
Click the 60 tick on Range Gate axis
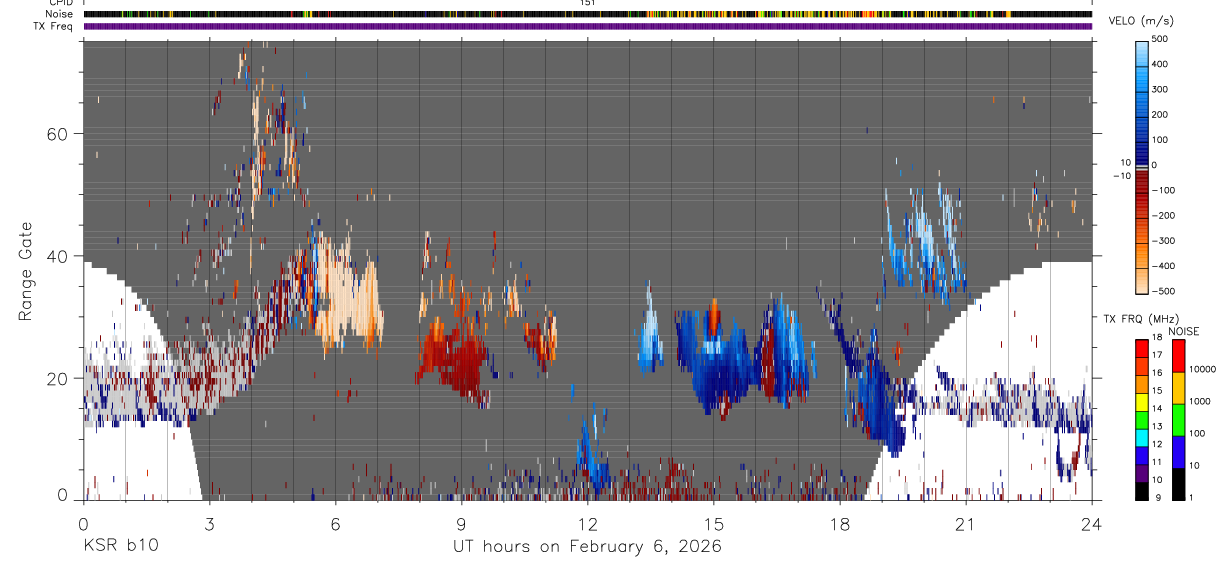pos(58,133)
